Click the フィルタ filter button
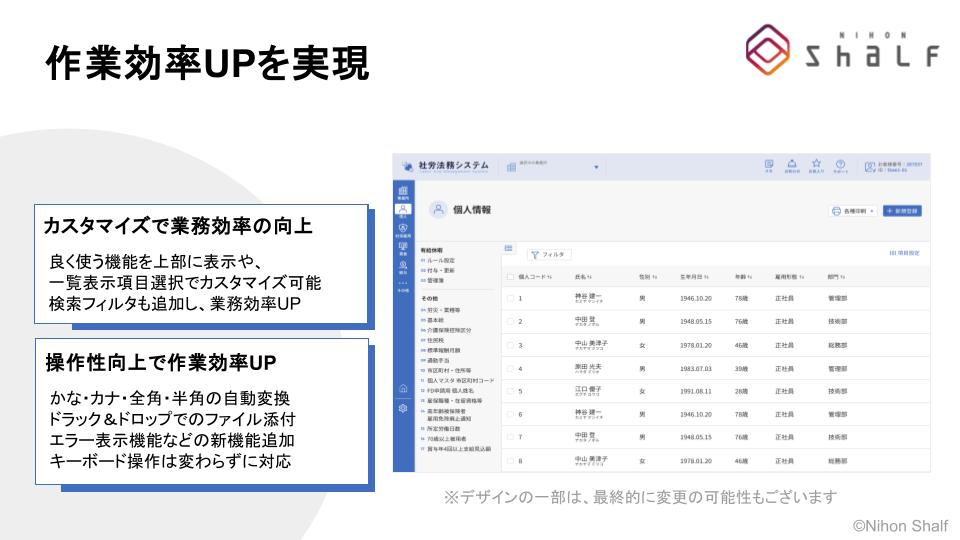The height and width of the screenshot is (540, 960). pos(549,254)
